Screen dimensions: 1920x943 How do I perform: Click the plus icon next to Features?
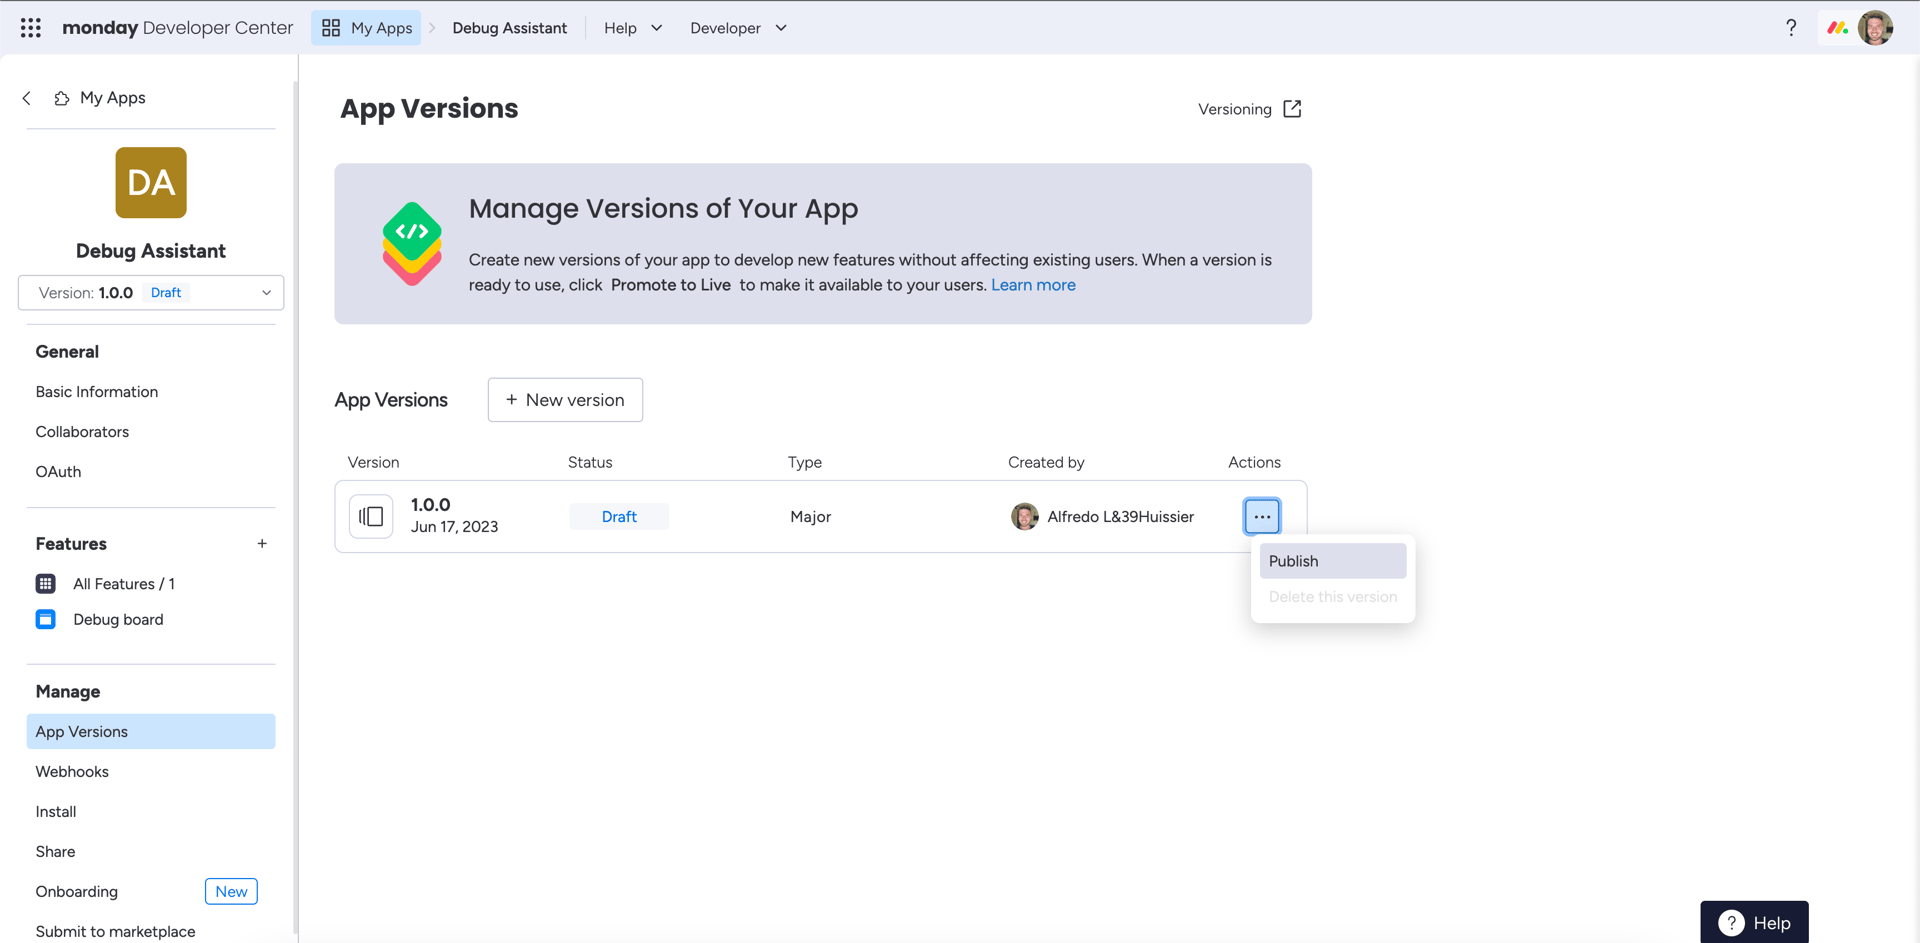tap(262, 544)
